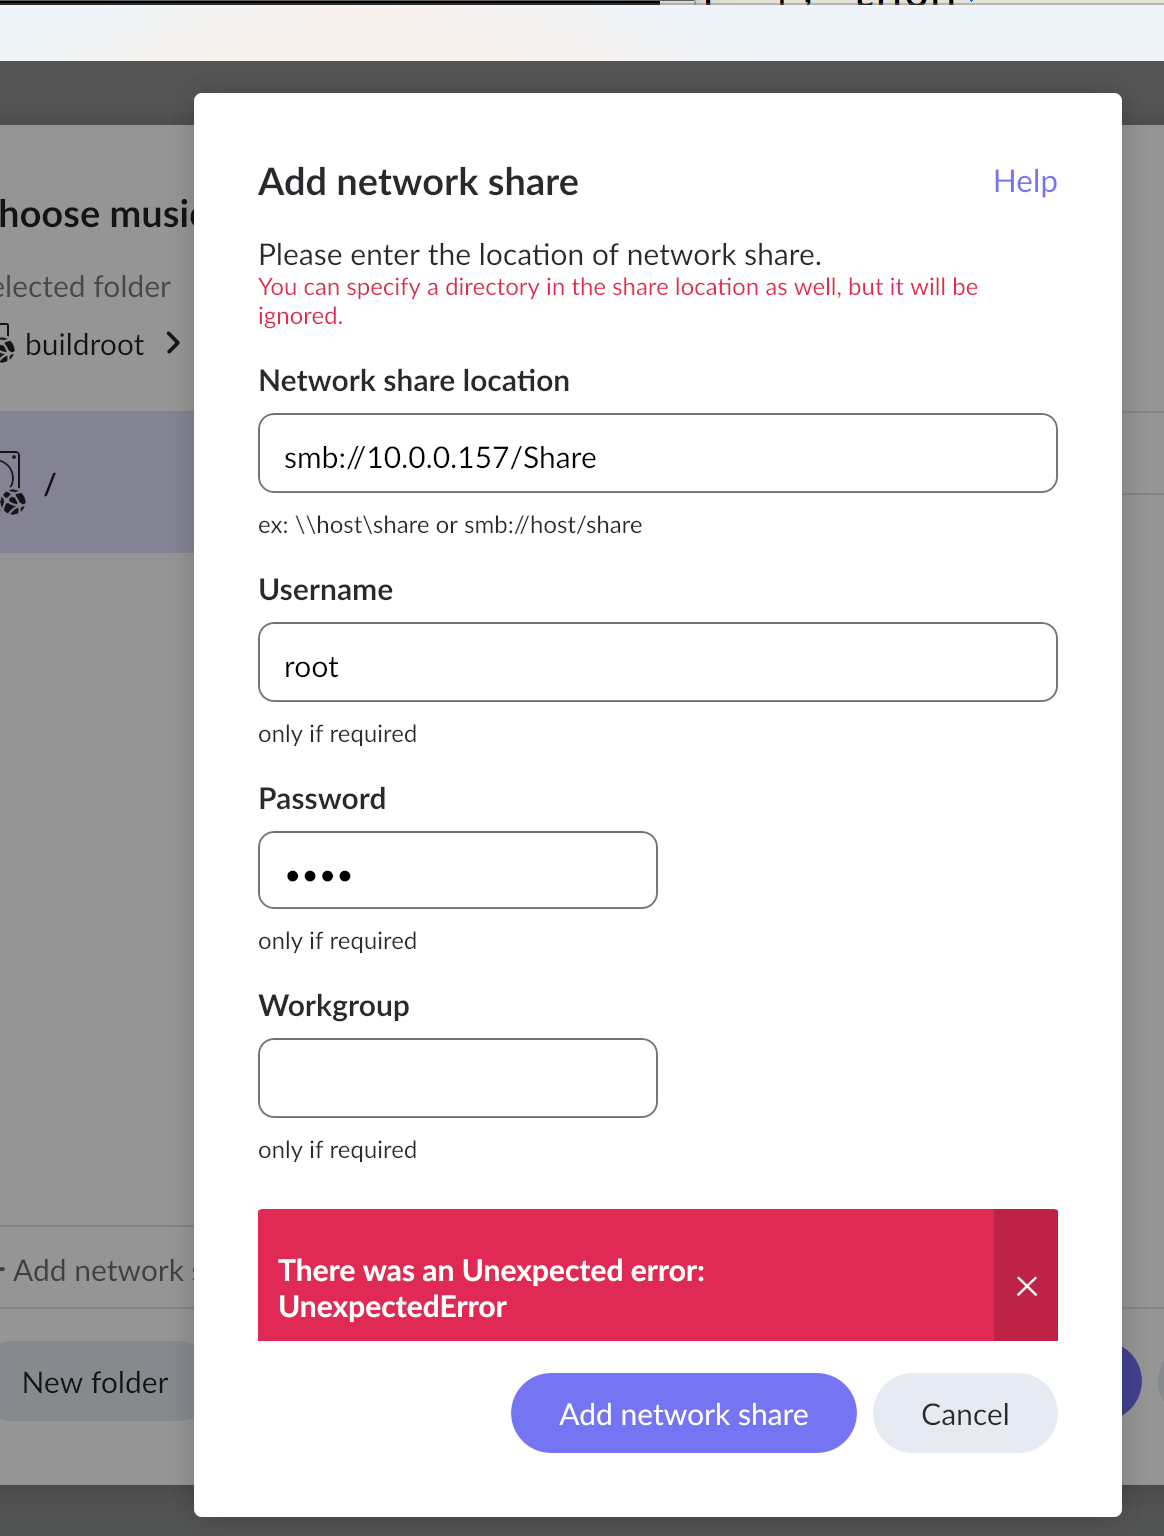Click the New folder button
Viewport: 1164px width, 1536px height.
96,1382
